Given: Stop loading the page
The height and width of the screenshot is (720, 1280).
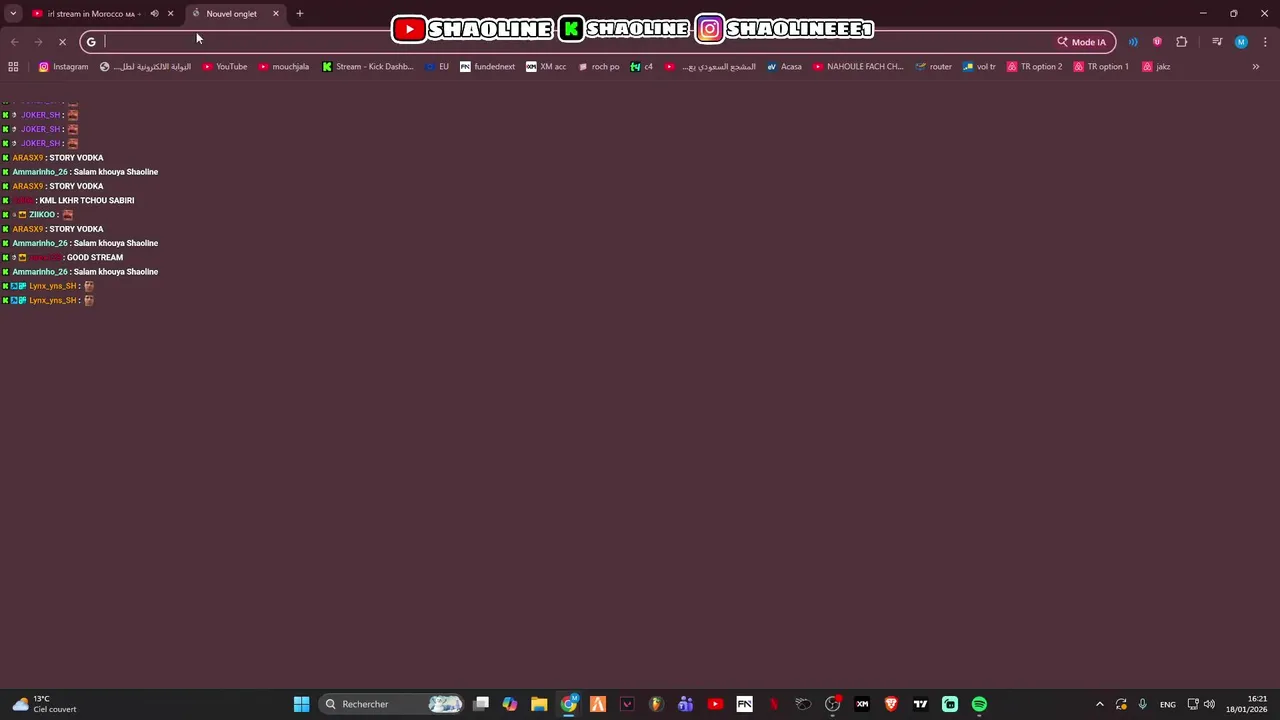Looking at the screenshot, I should coord(62,41).
